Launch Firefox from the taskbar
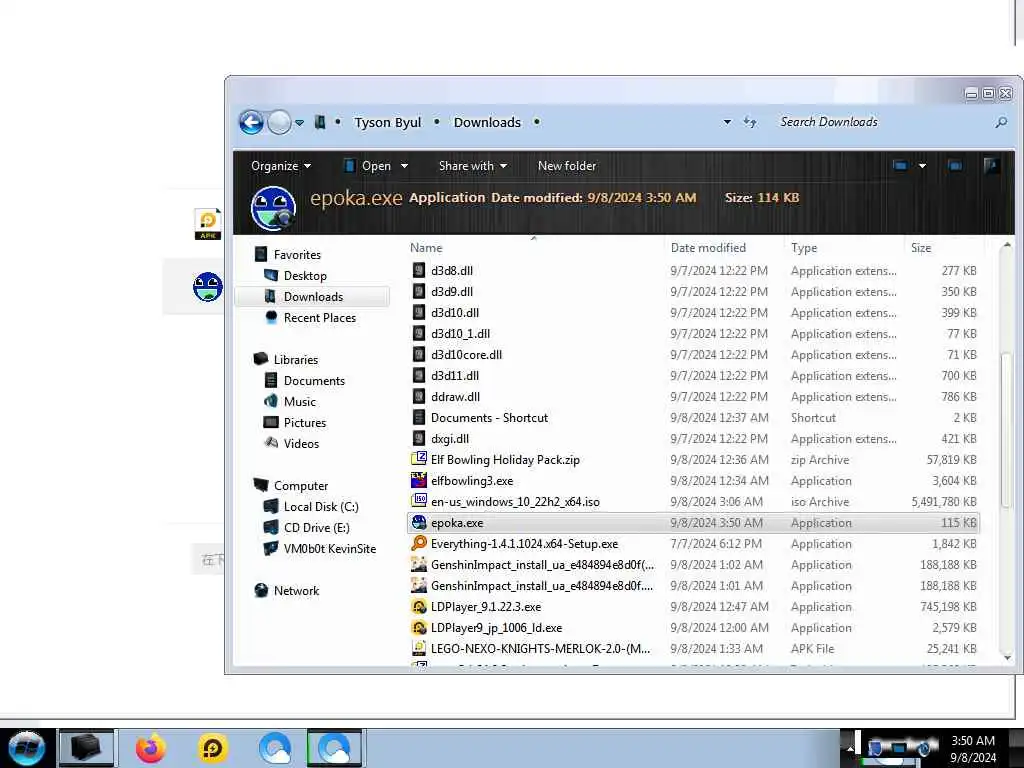This screenshot has height=768, width=1024. (151, 748)
